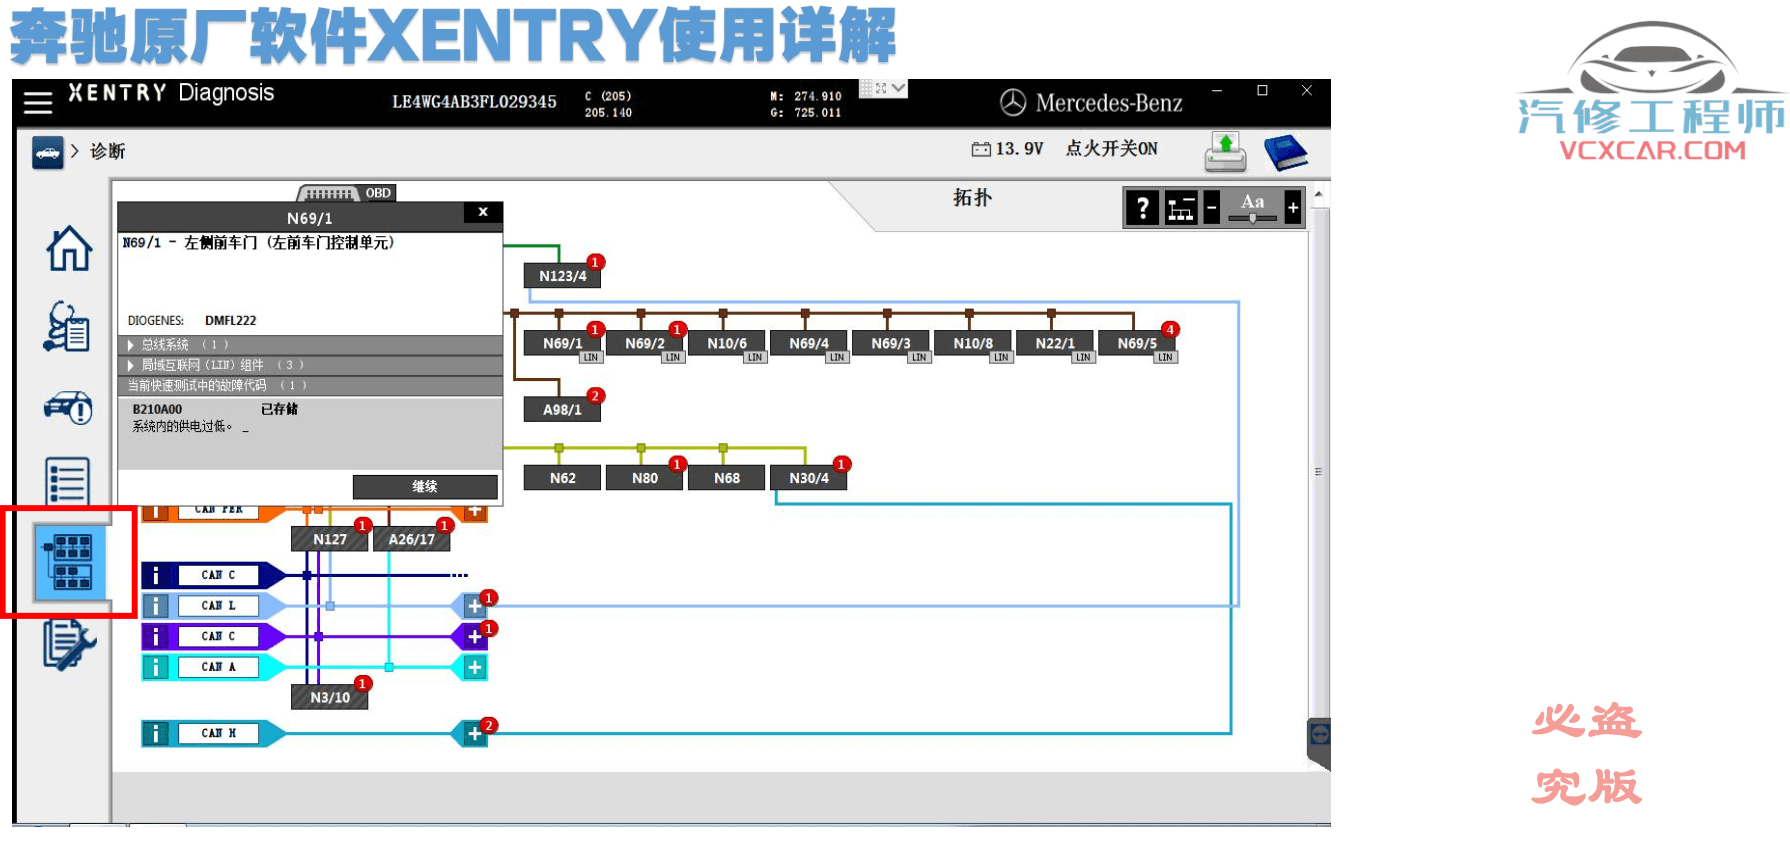Click the CAN L bus label
The width and height of the screenshot is (1790, 856).
[218, 606]
